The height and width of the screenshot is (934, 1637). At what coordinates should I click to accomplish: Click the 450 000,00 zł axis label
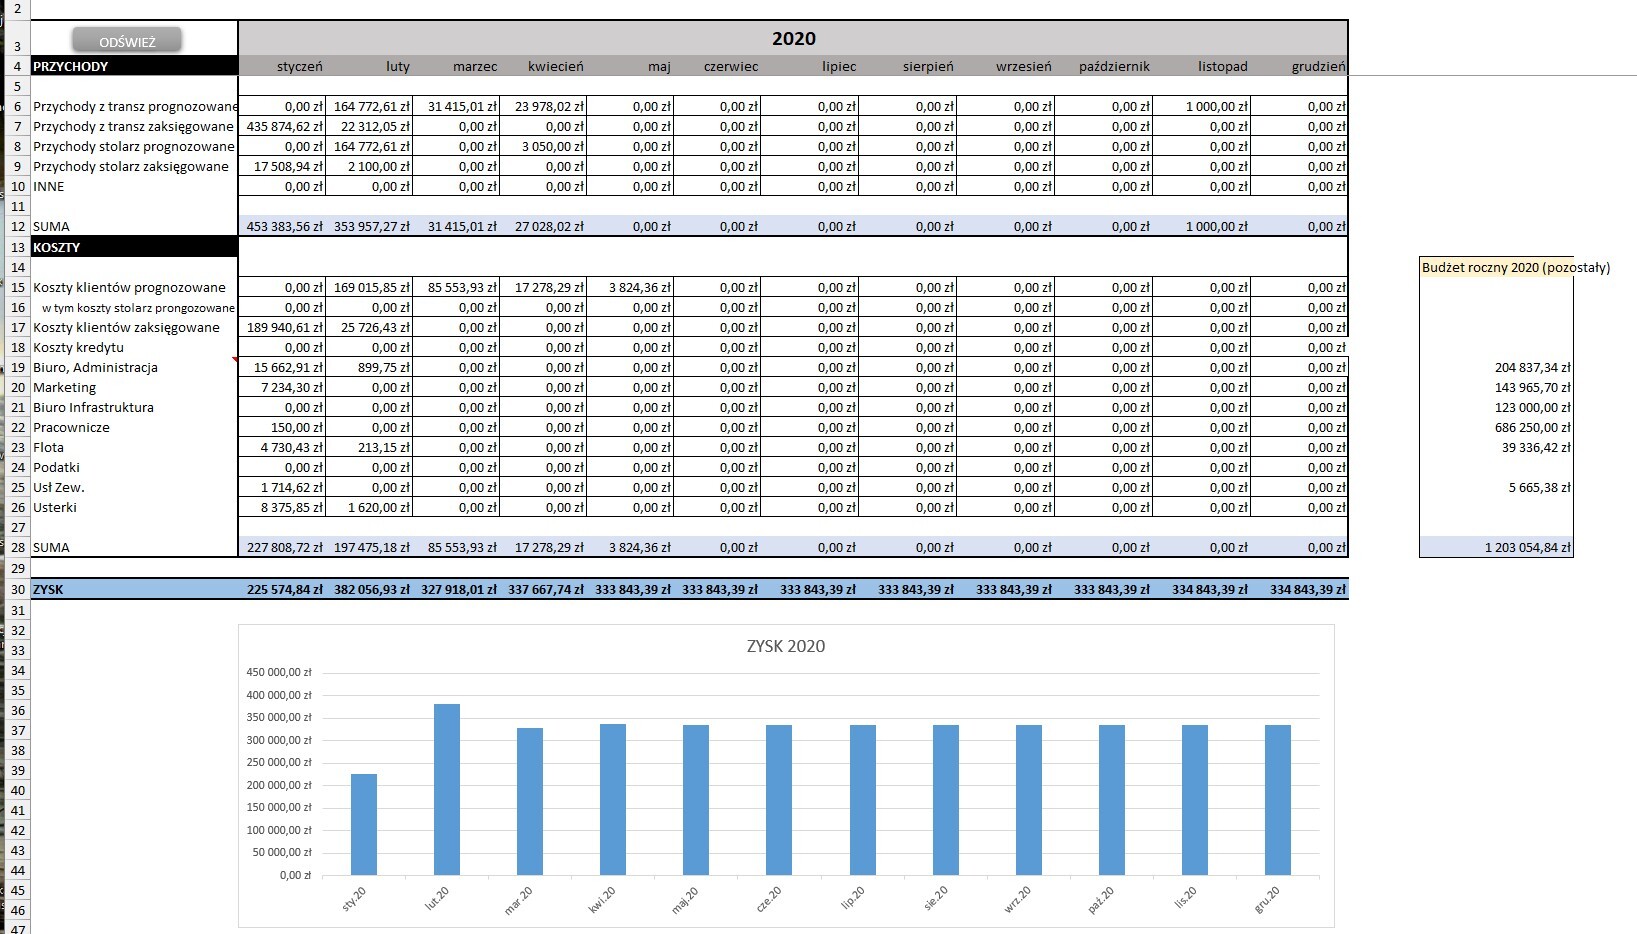pos(279,672)
